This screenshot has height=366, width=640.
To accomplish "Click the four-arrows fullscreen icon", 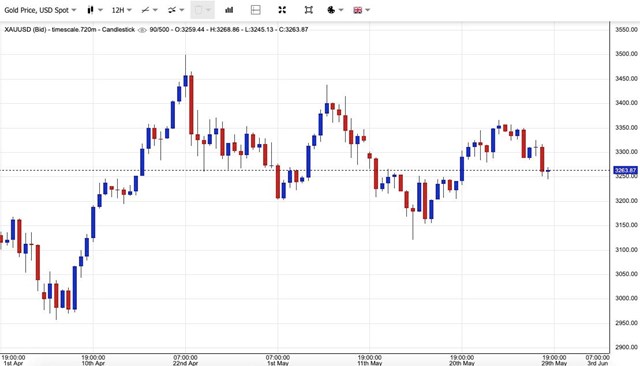I will [x=282, y=10].
